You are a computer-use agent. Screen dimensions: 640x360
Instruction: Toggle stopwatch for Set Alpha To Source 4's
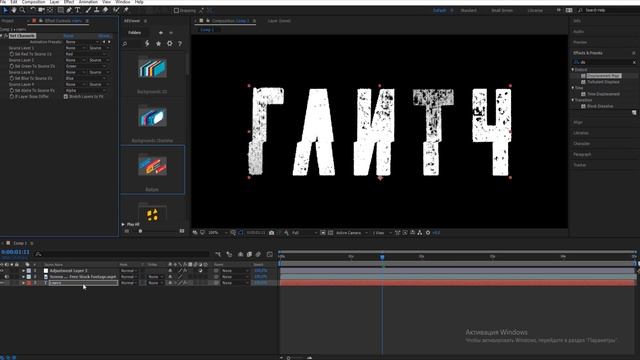point(11,91)
